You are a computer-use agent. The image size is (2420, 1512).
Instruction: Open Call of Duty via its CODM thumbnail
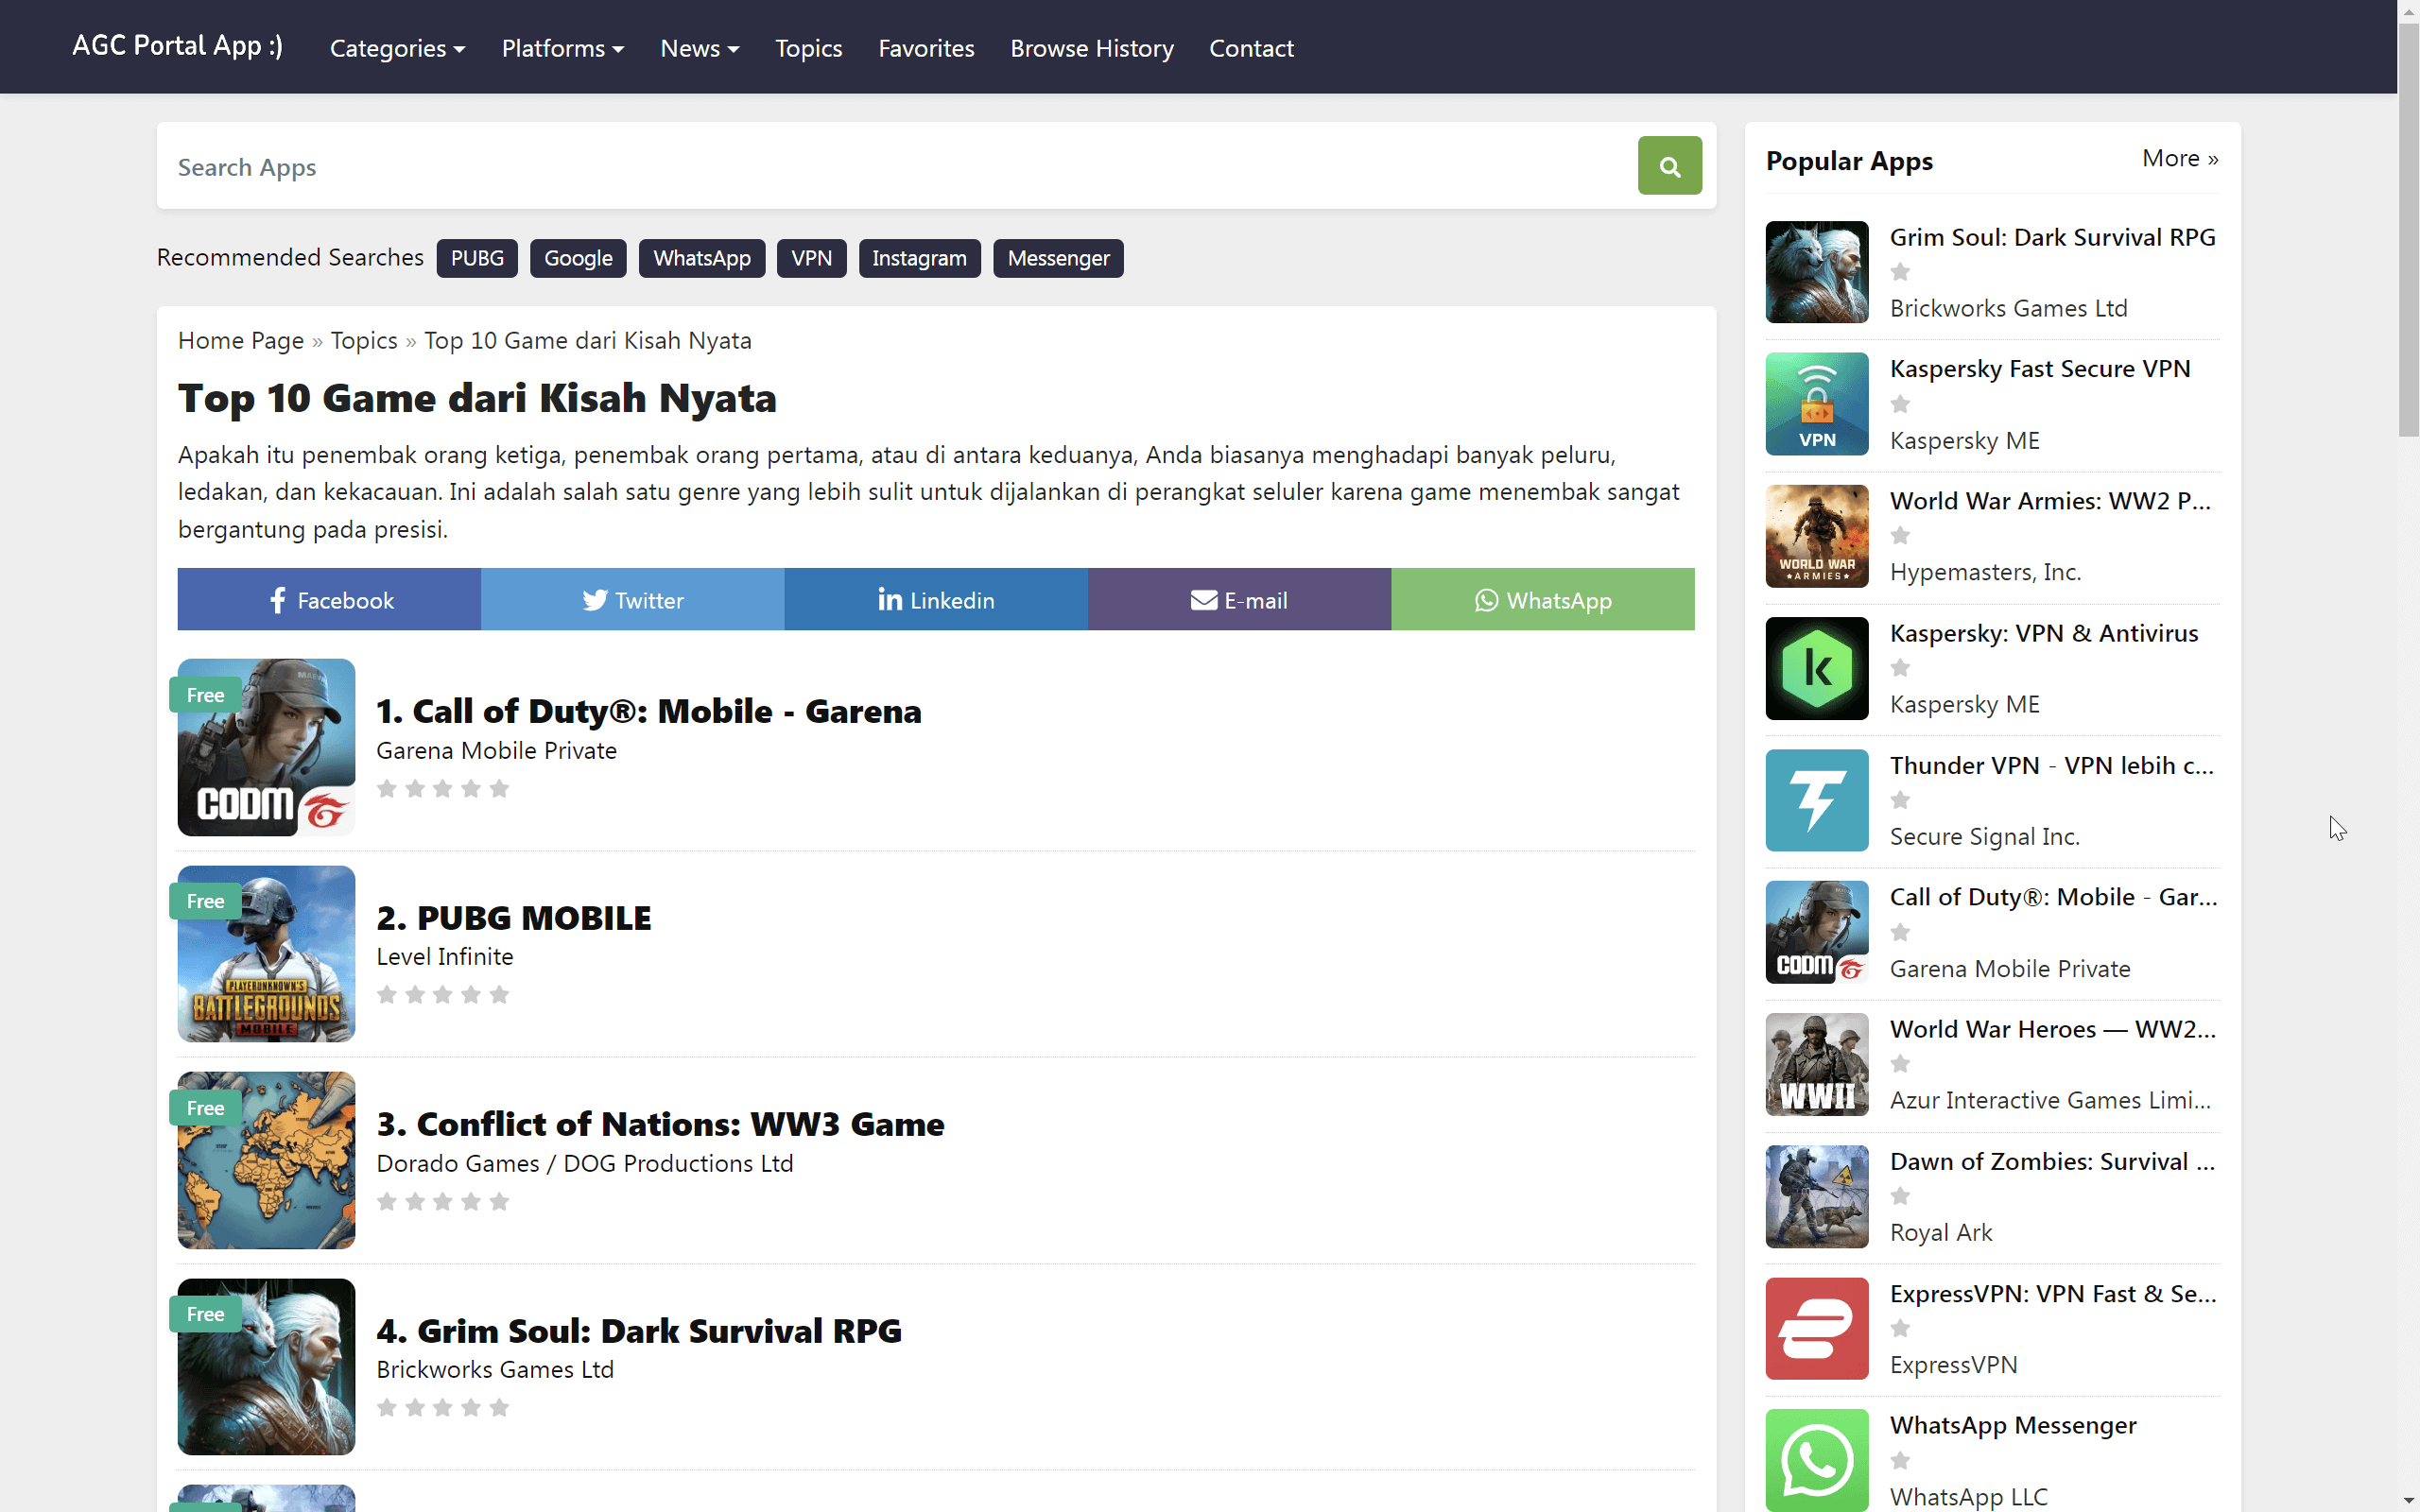point(265,747)
